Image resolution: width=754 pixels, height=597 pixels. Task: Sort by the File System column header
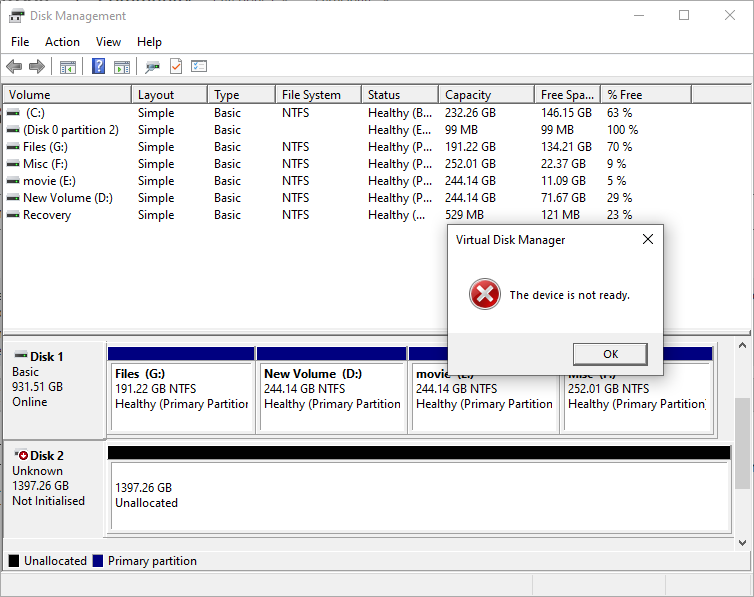[319, 95]
